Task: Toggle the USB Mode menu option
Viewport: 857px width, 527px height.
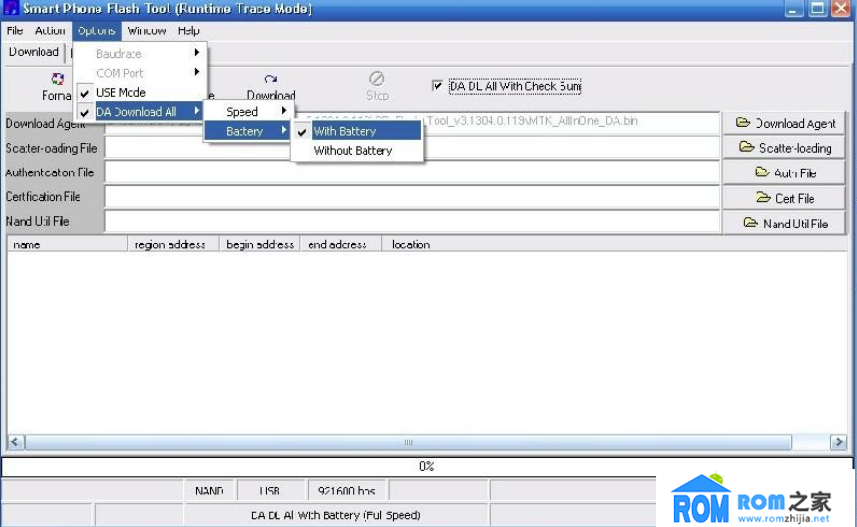Action: [140, 92]
